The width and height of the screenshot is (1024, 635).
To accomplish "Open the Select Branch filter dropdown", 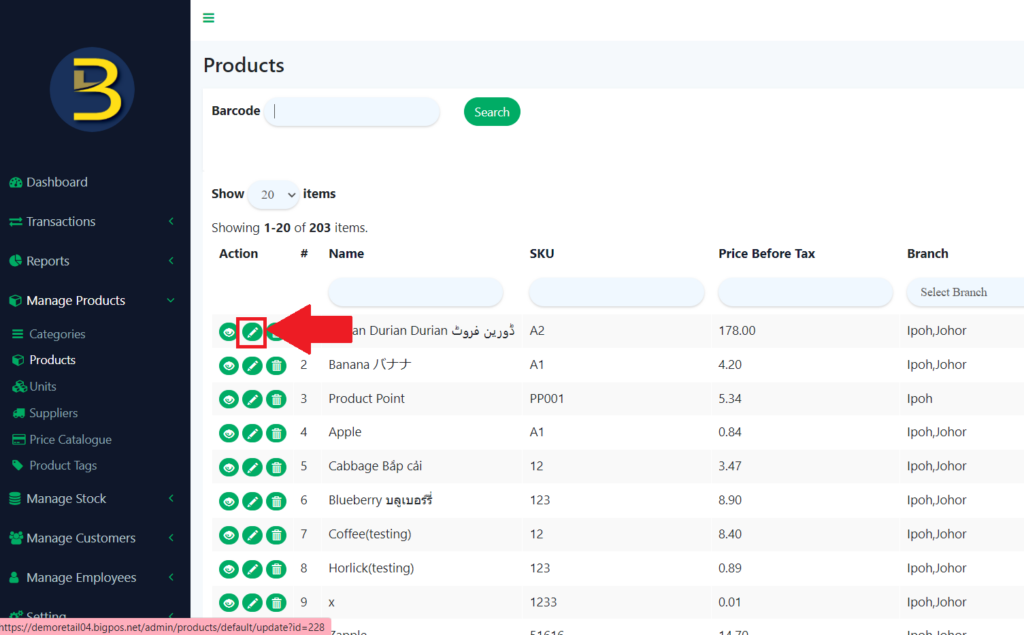I will pos(964,292).
